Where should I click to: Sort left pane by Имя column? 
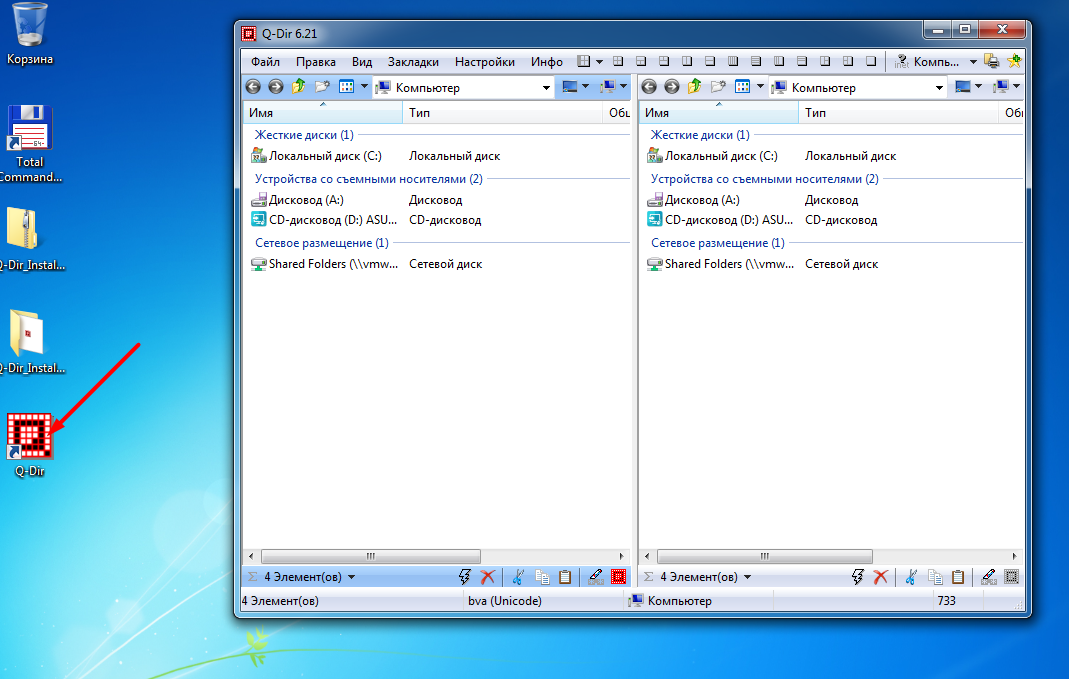coord(322,112)
